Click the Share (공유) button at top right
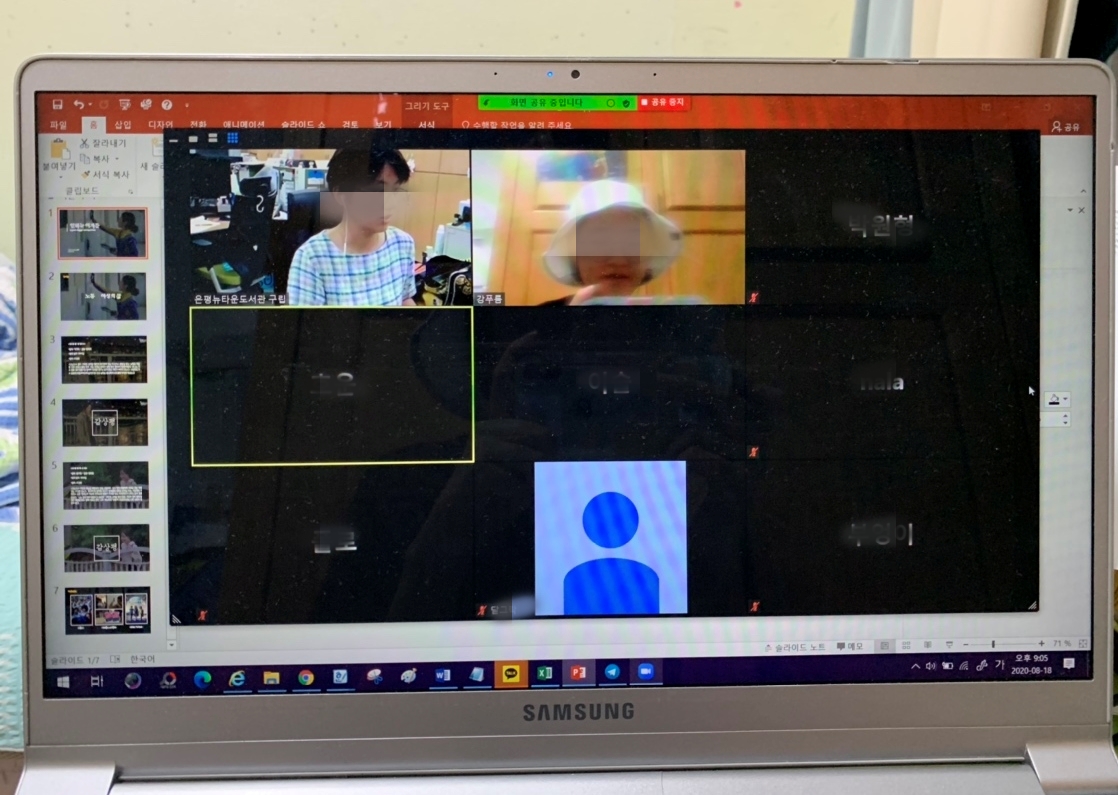The image size is (1118, 795). 1066,127
